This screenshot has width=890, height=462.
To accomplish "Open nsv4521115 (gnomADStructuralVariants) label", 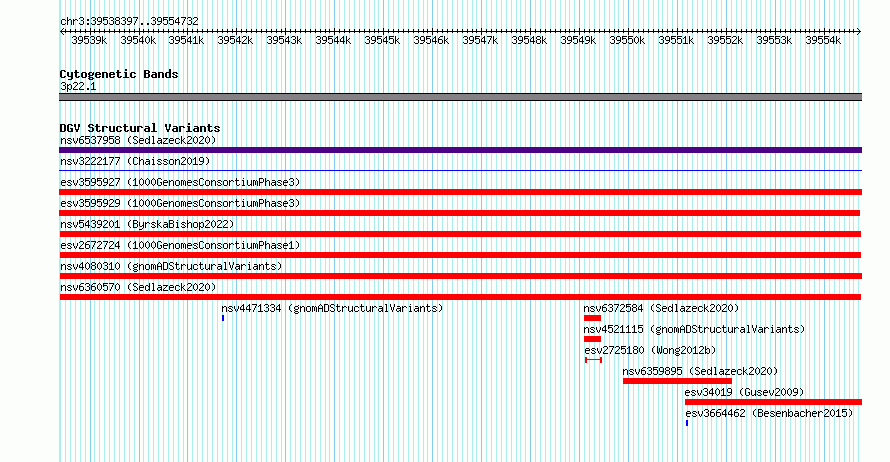I will click(694, 329).
